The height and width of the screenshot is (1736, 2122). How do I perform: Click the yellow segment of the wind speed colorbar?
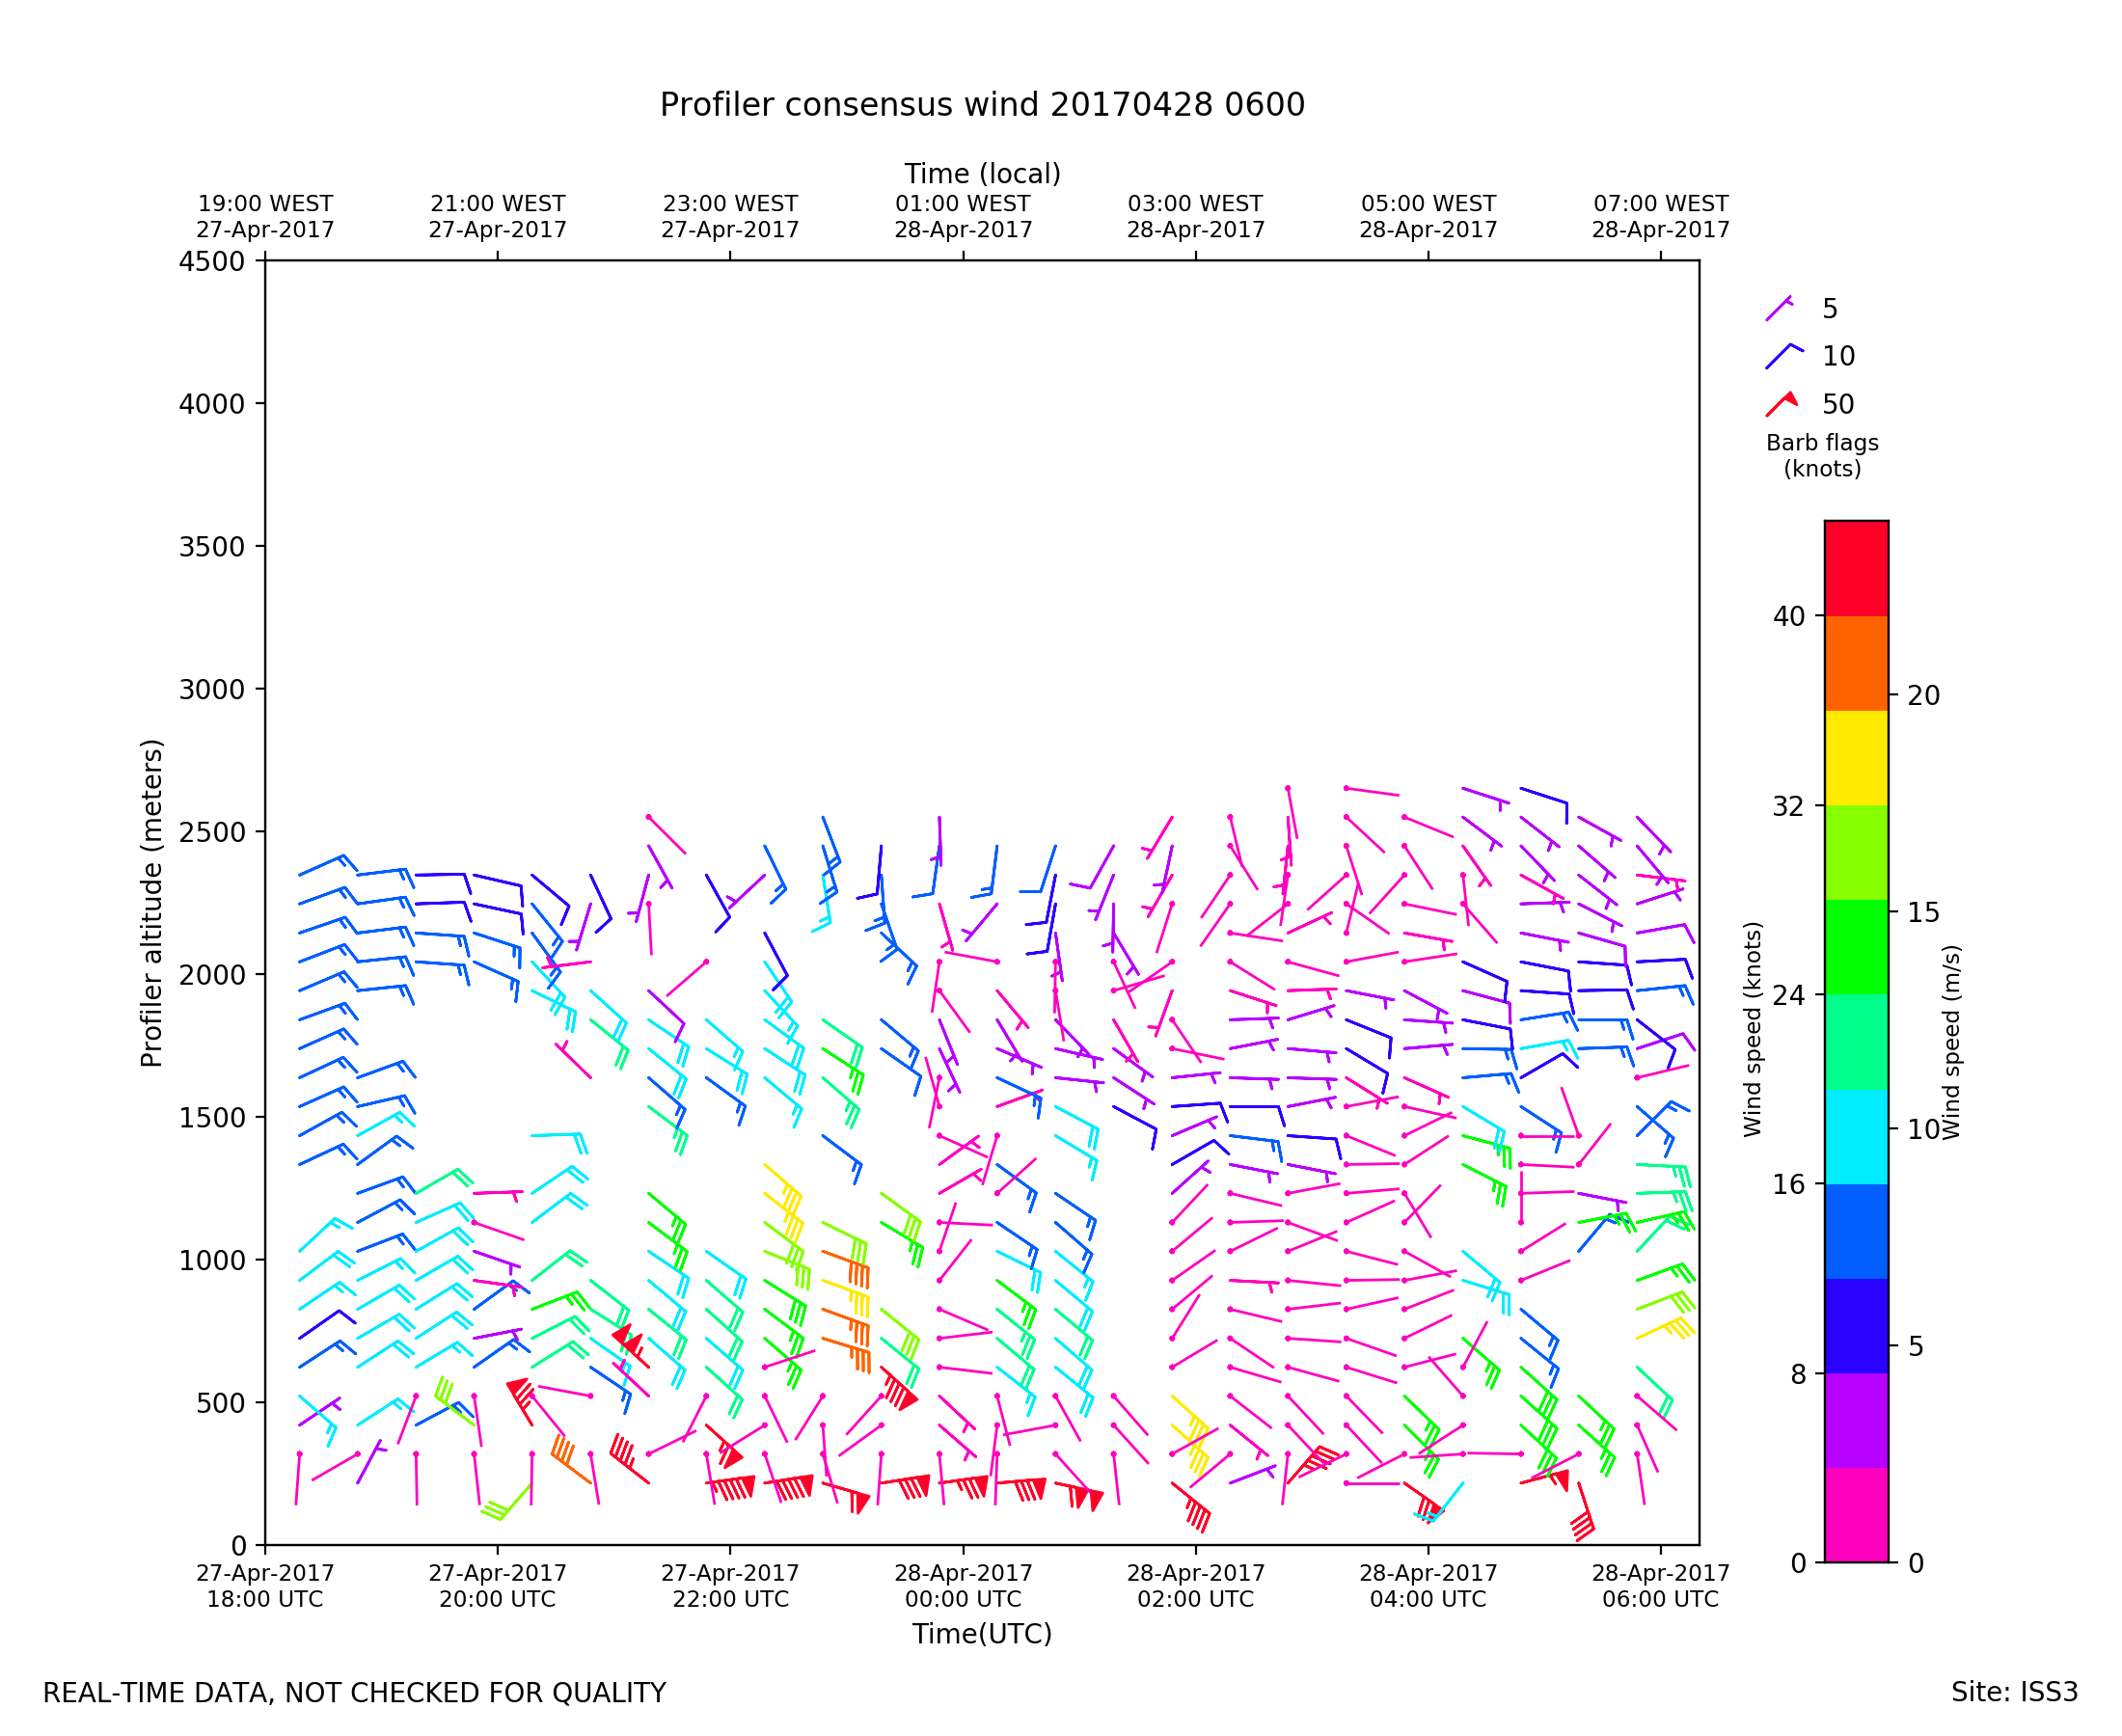1856,758
